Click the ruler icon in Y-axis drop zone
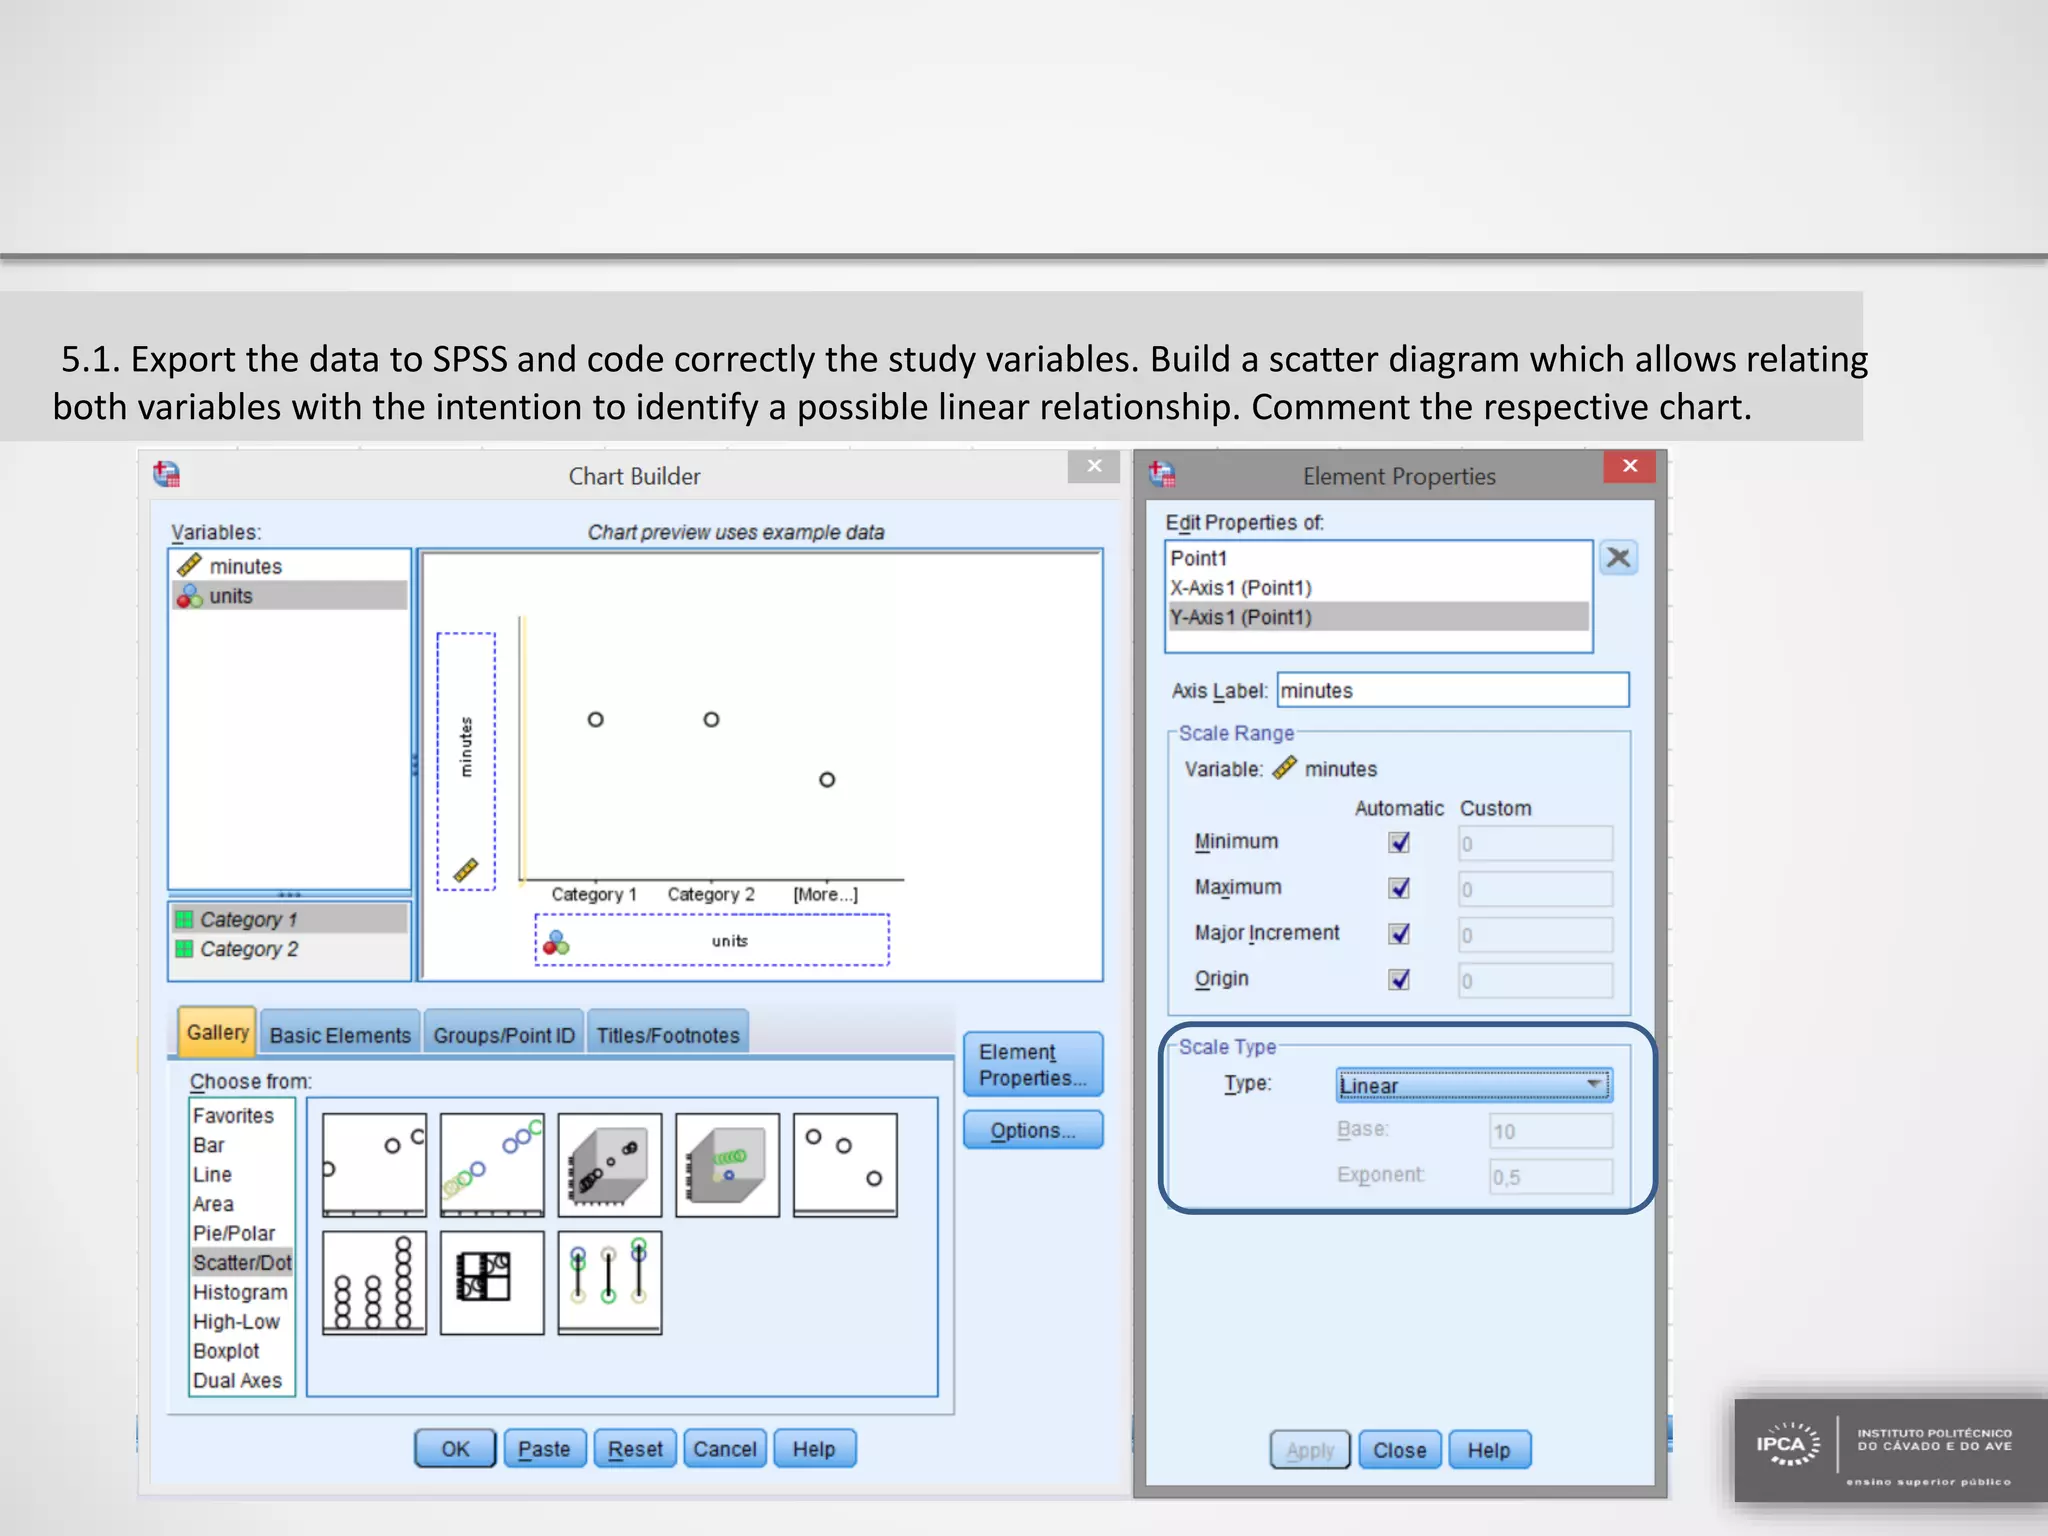This screenshot has height=1536, width=2048. coord(466,870)
